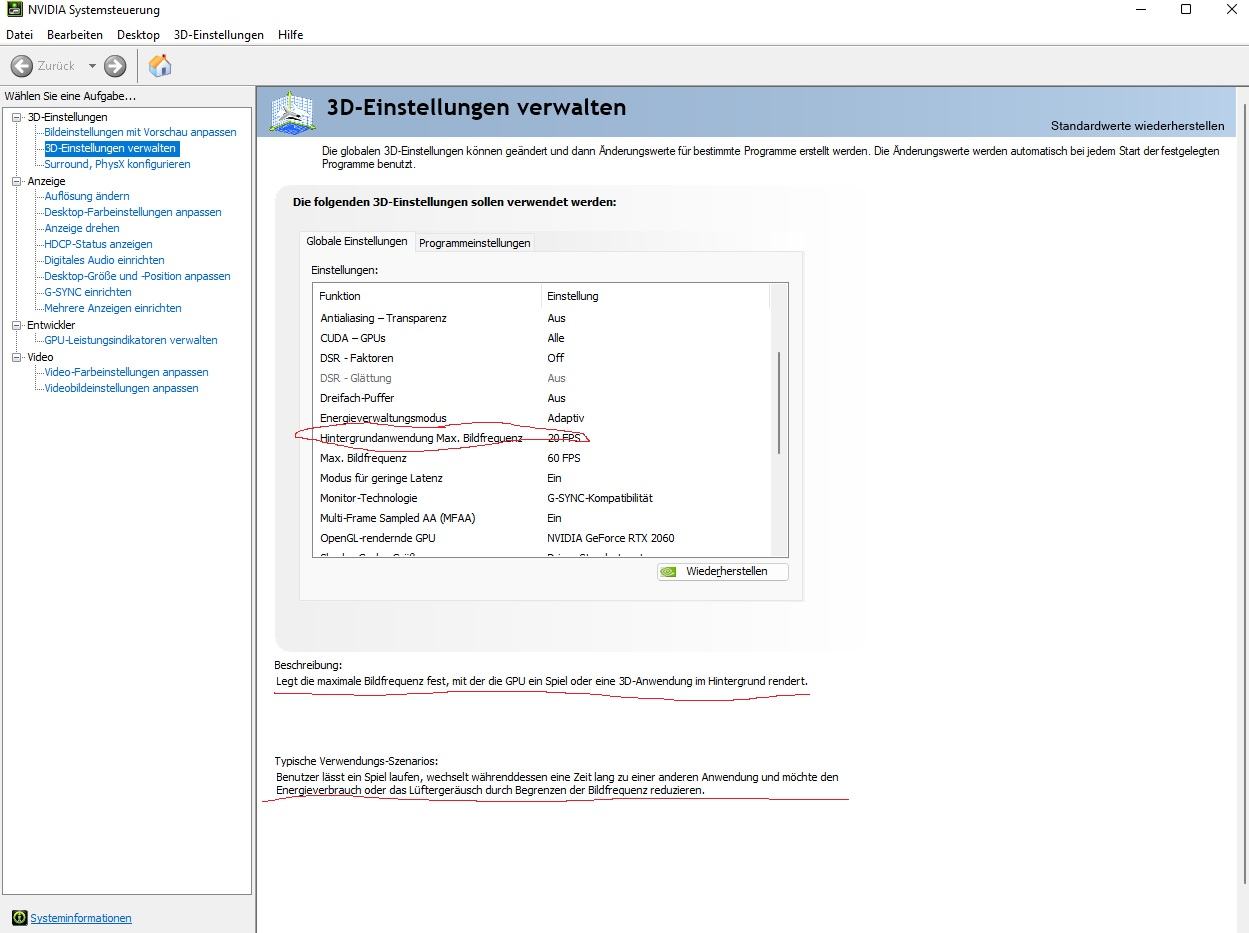The width and height of the screenshot is (1249, 933).
Task: Select the OpenGL-rendernde GPU row
Action: (541, 538)
